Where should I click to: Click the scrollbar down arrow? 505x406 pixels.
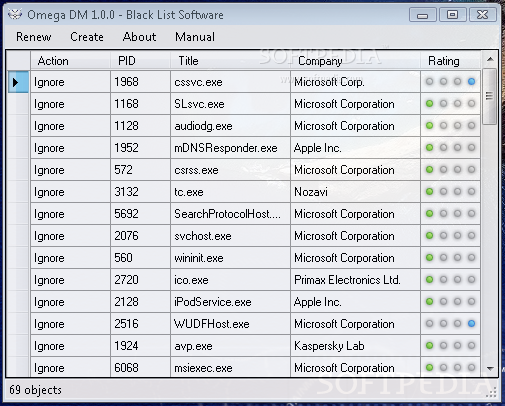(490, 368)
